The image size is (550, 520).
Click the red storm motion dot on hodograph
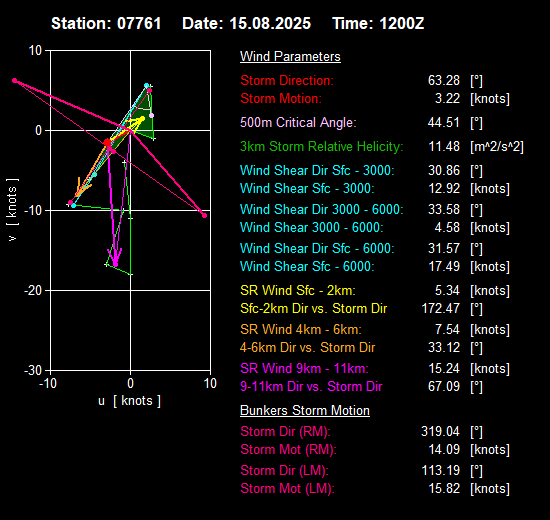coord(107,142)
